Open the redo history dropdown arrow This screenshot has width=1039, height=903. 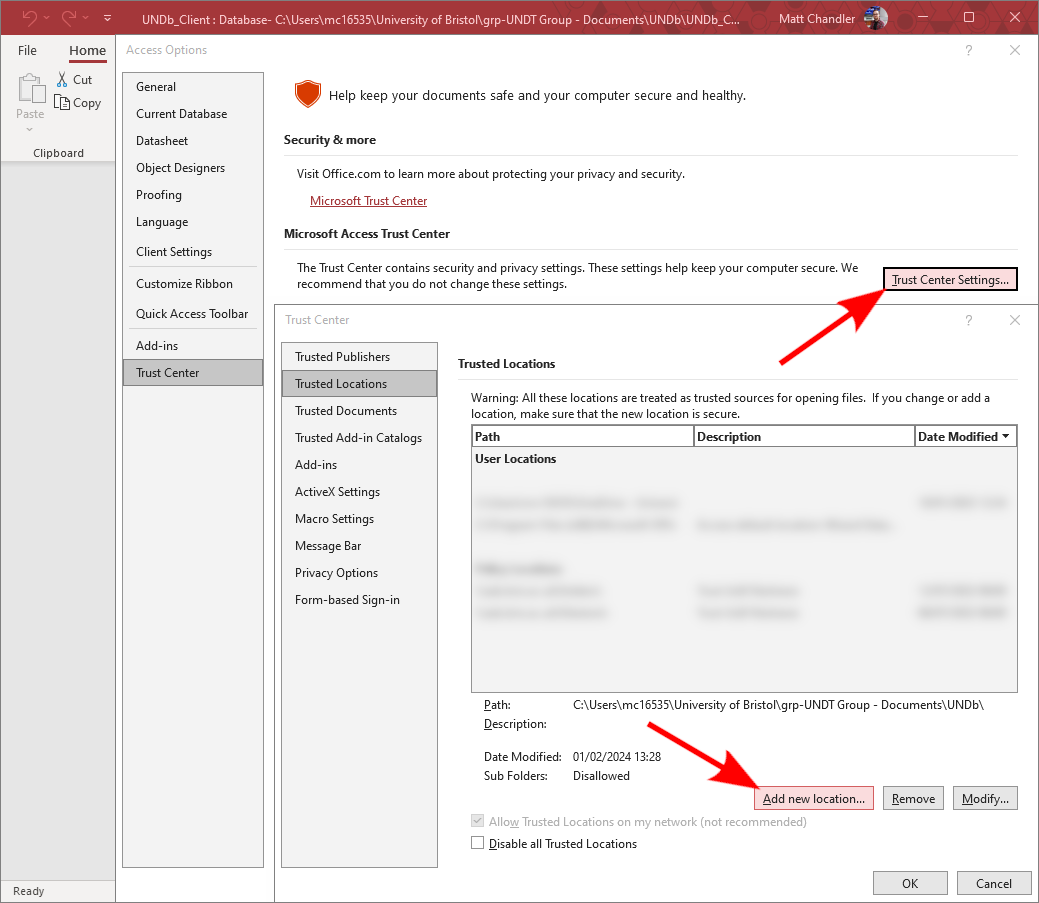(85, 18)
